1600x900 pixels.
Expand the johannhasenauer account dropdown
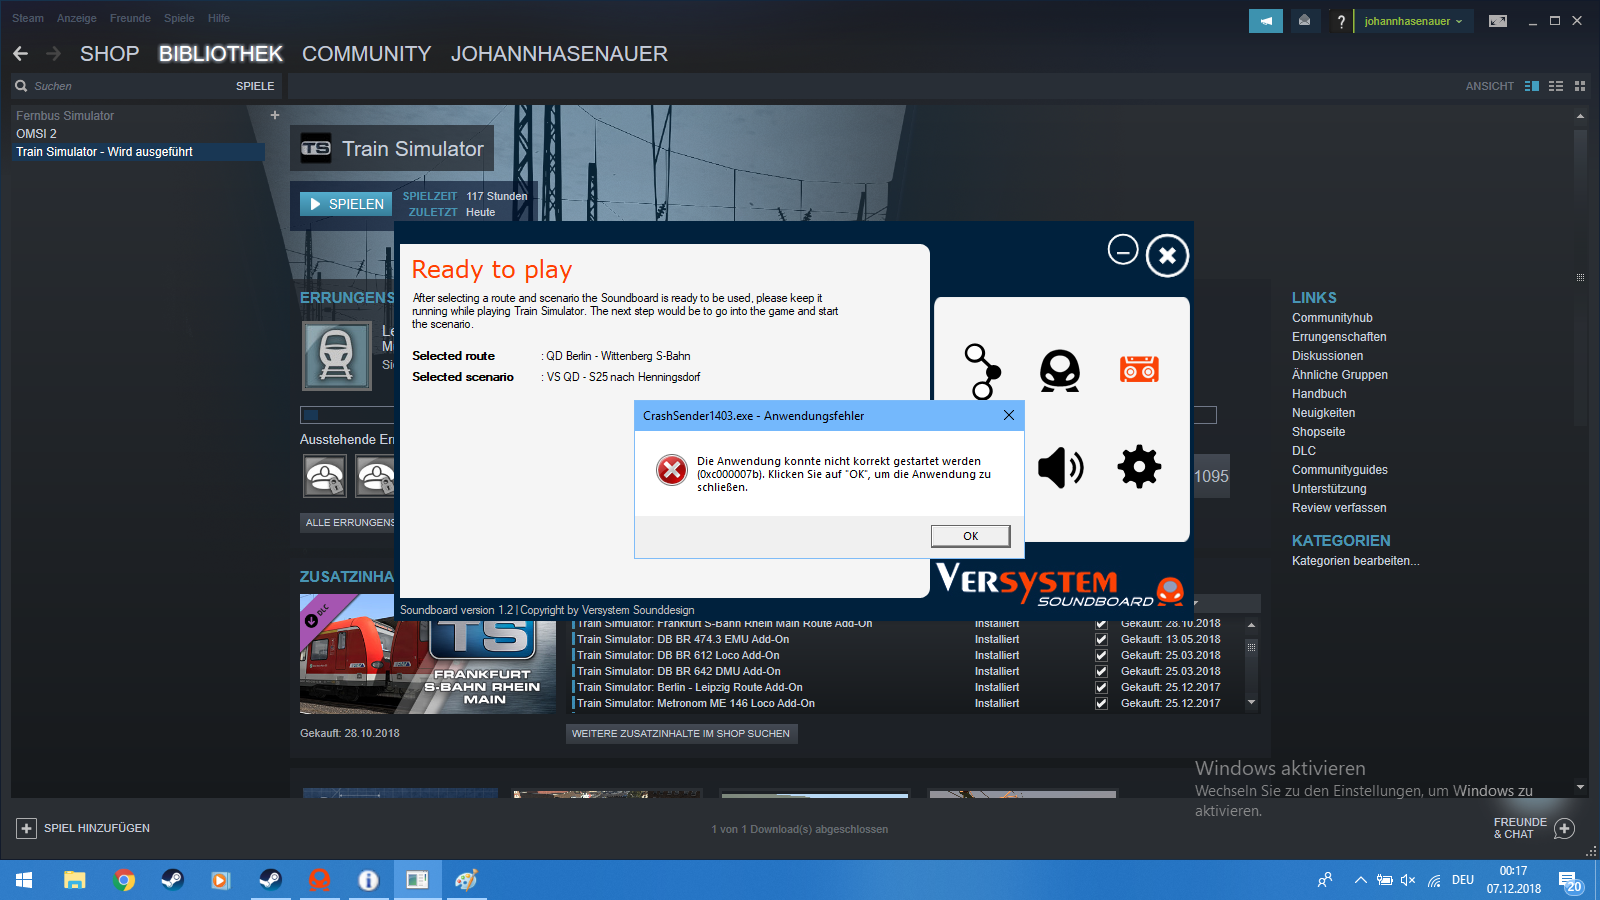pyautogui.click(x=1413, y=21)
